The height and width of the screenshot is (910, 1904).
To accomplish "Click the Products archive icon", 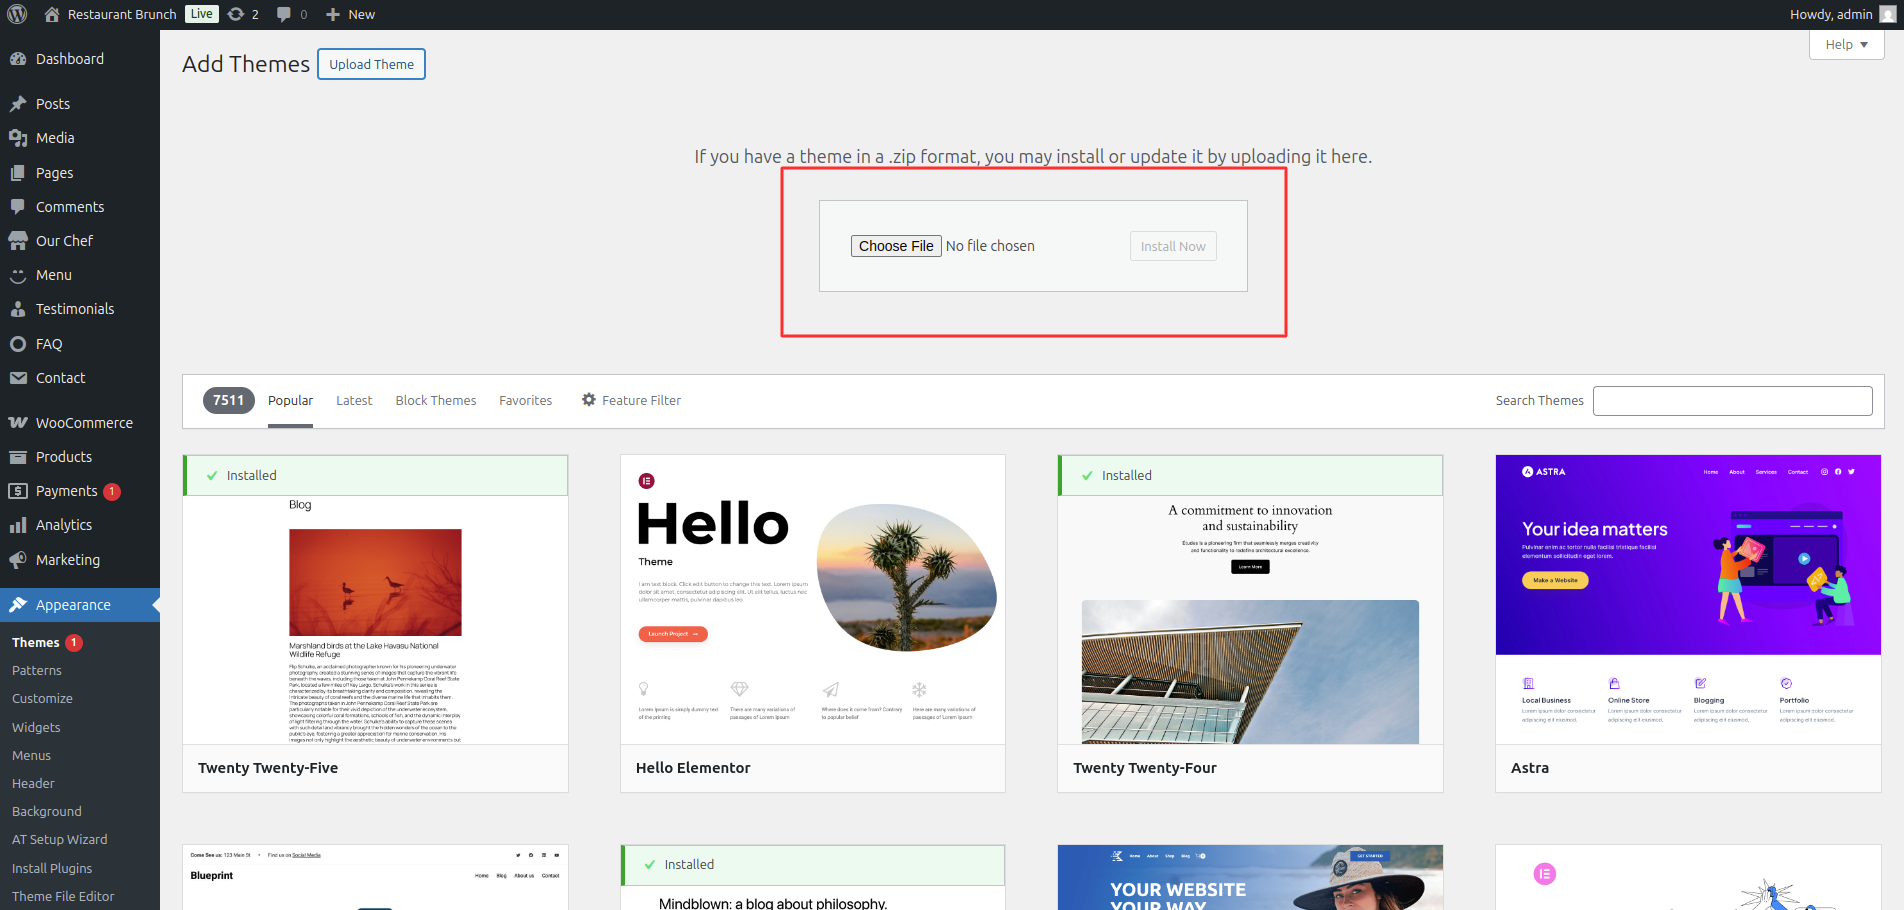I will pyautogui.click(x=18, y=457).
